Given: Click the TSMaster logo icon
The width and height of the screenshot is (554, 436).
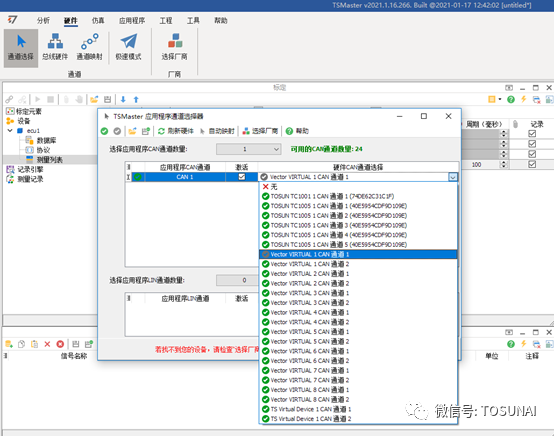Looking at the screenshot, I should (13, 20).
